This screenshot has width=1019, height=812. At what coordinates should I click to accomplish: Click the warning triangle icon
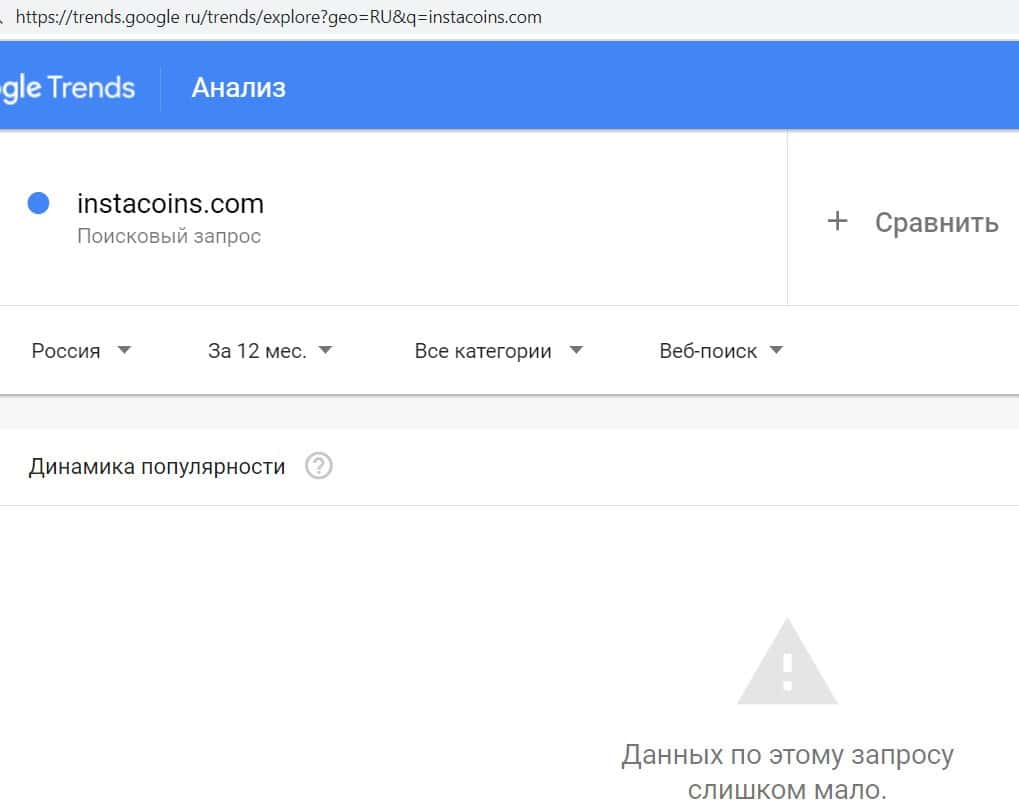click(x=787, y=663)
